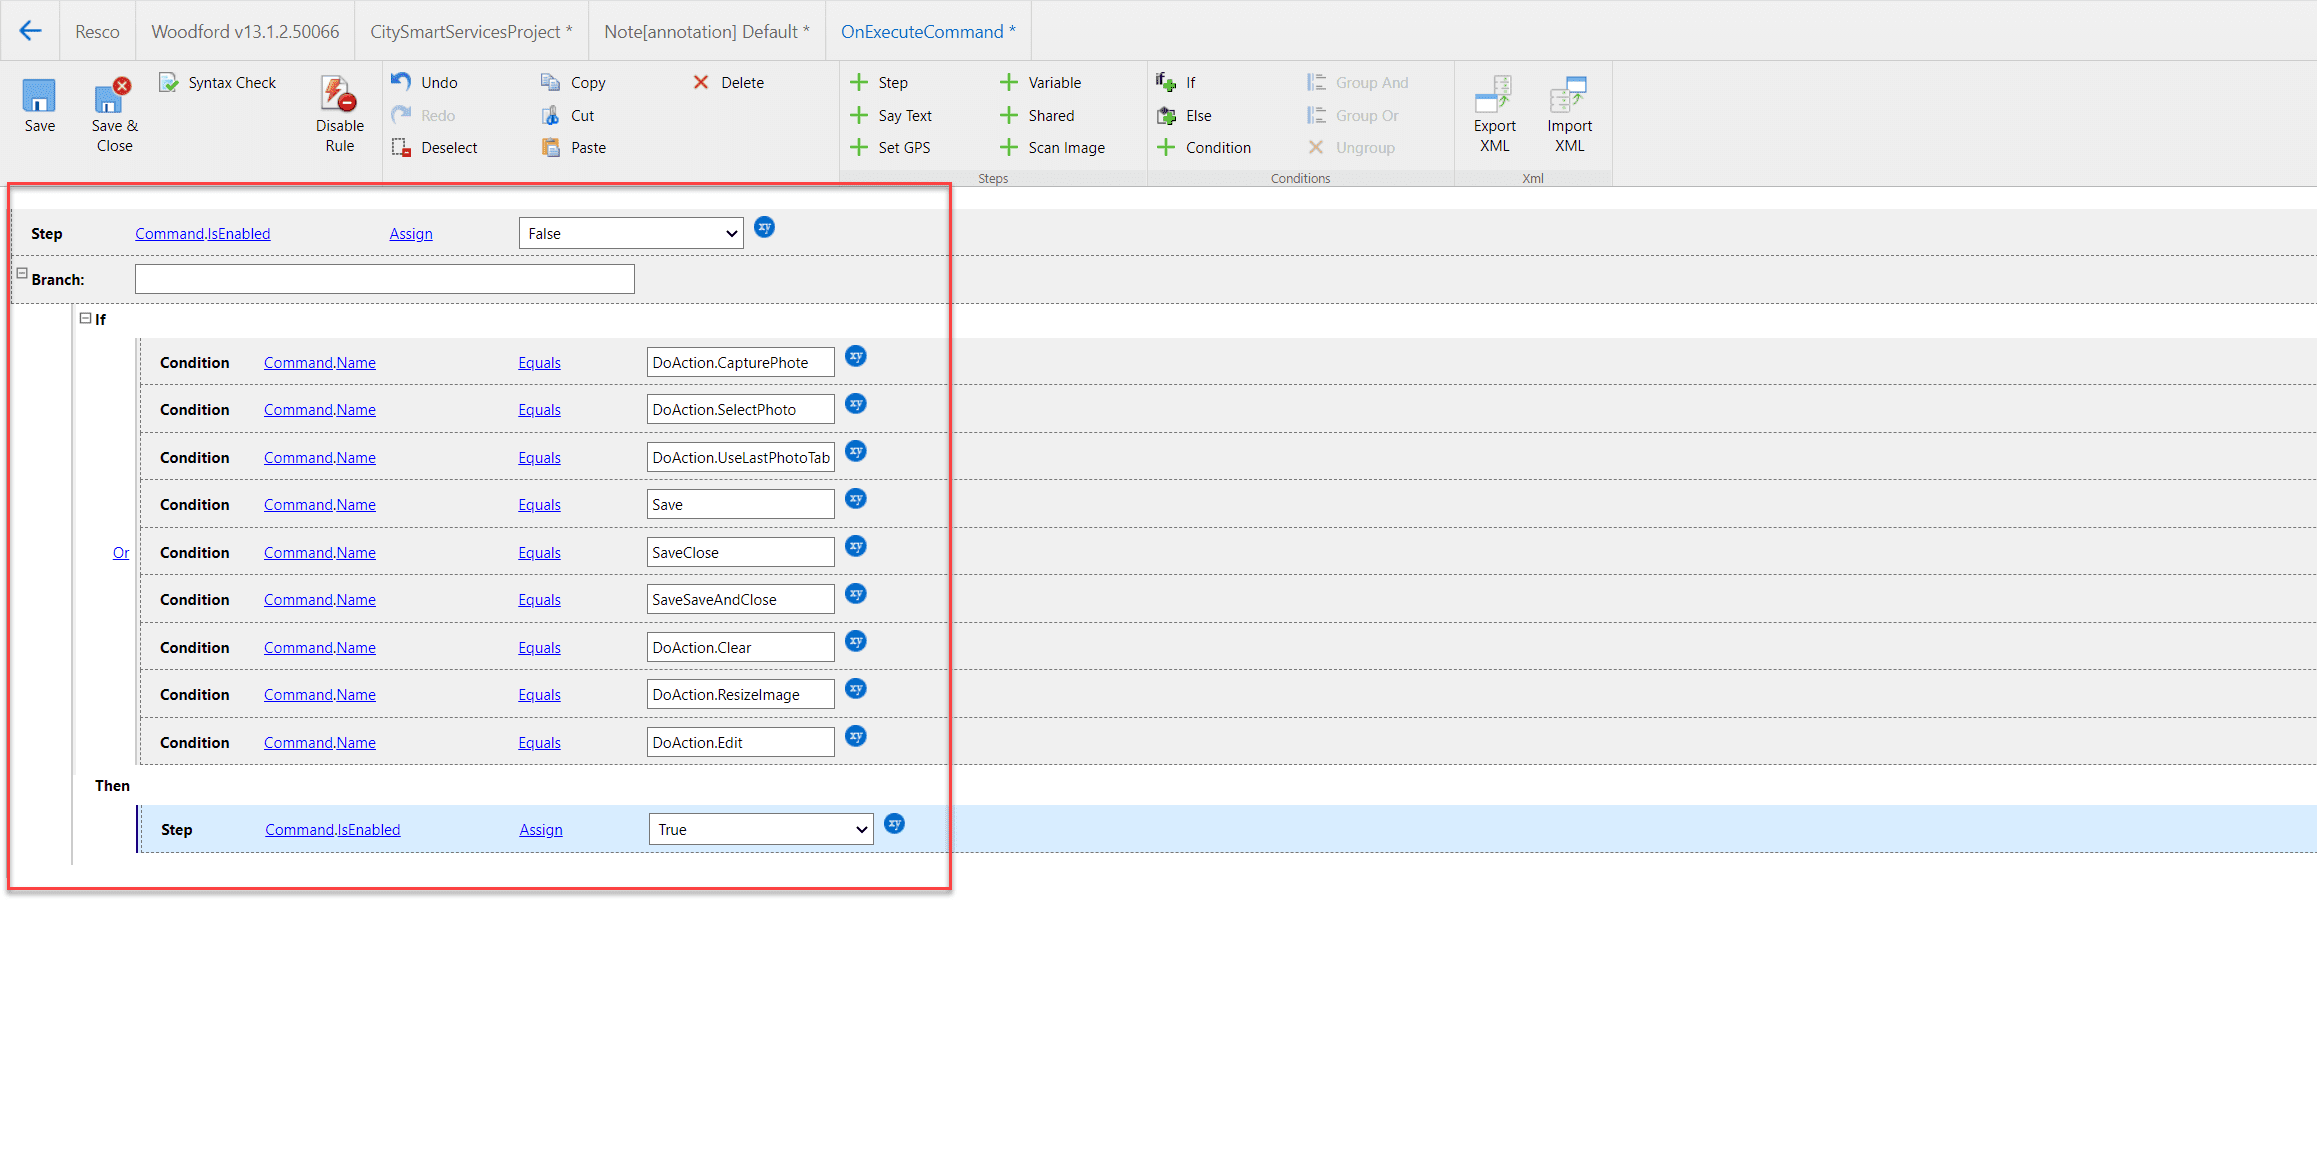Click Equals link for DoAction.SelectPhoto condition
This screenshot has height=1150, width=2317.
pos(539,410)
